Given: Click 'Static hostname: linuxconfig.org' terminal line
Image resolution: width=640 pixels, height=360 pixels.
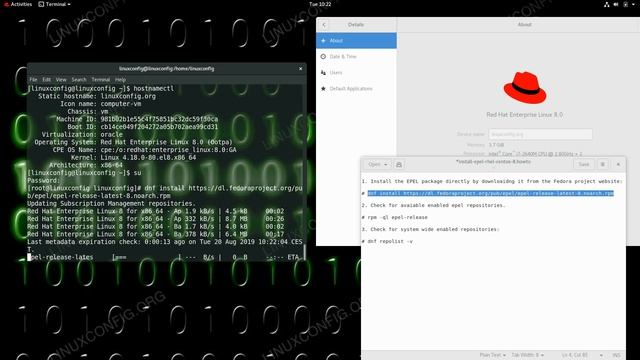Looking at the screenshot, I should coord(97,96).
